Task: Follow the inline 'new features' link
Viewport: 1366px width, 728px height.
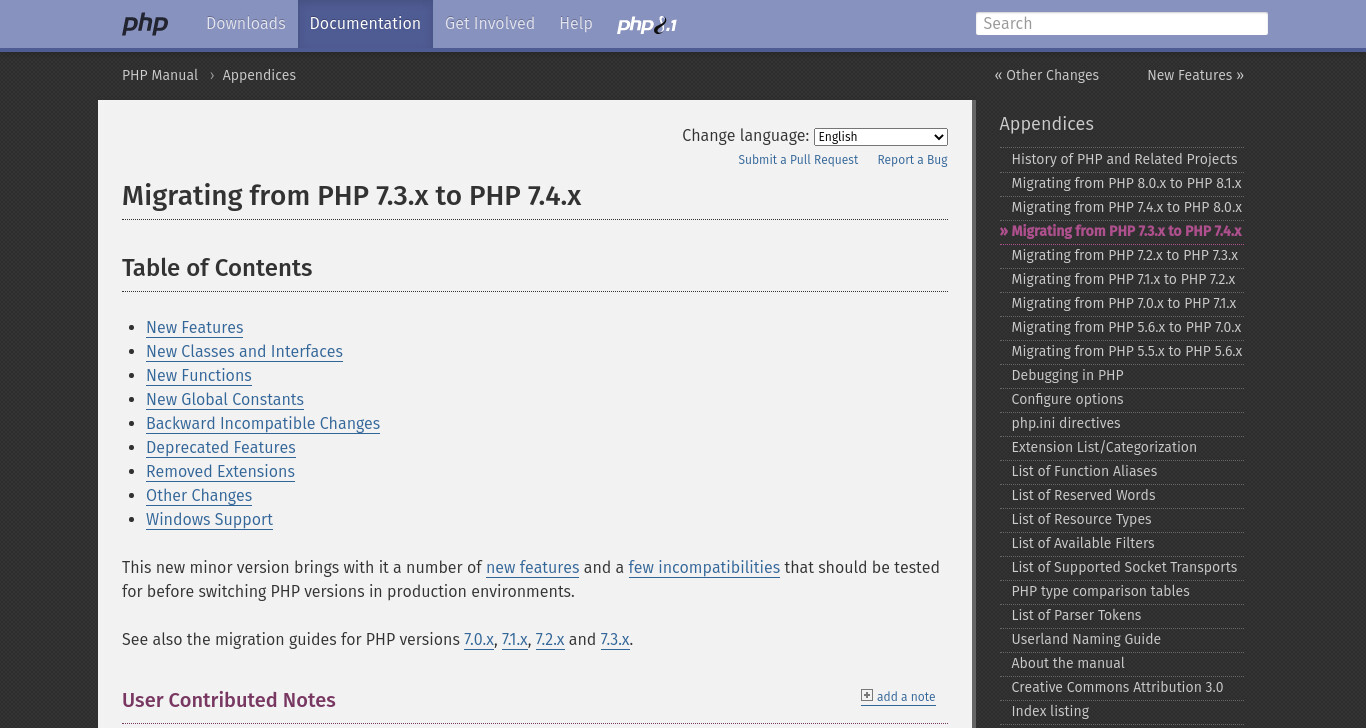Action: (x=532, y=568)
